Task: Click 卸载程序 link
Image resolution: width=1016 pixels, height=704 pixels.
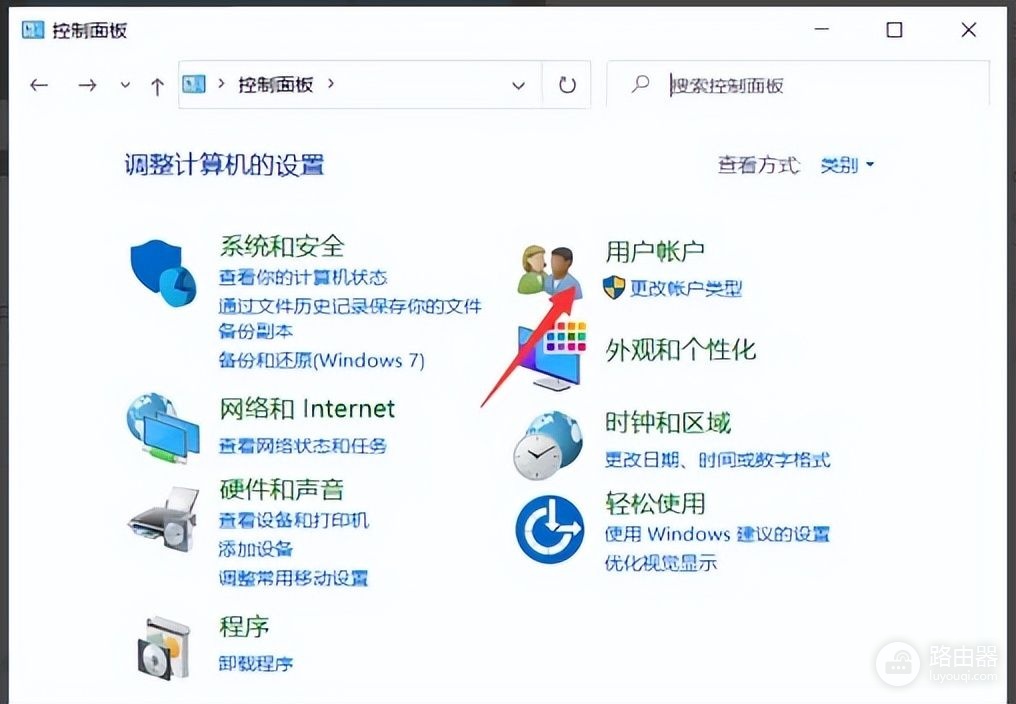Action: 256,664
